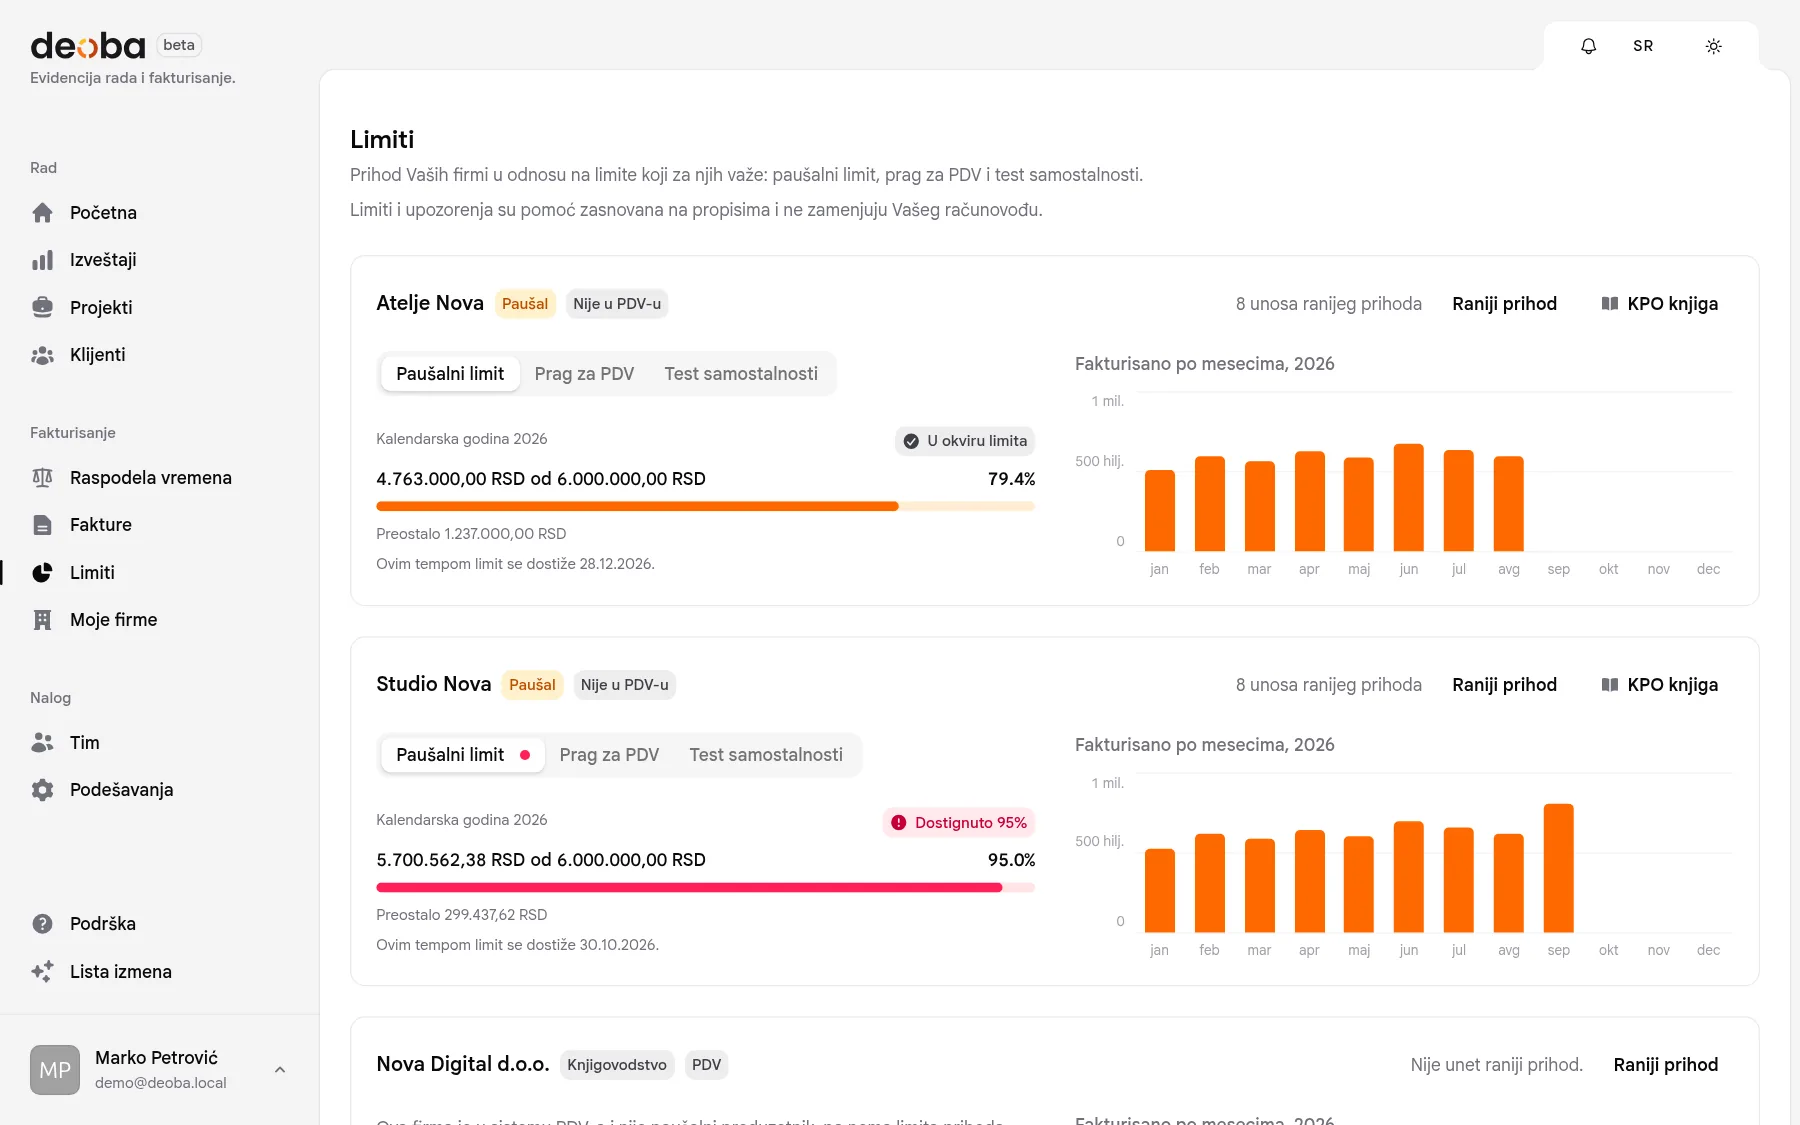The image size is (1800, 1125).
Task: Click the Lista izmena sparkle icon
Action: click(x=42, y=972)
